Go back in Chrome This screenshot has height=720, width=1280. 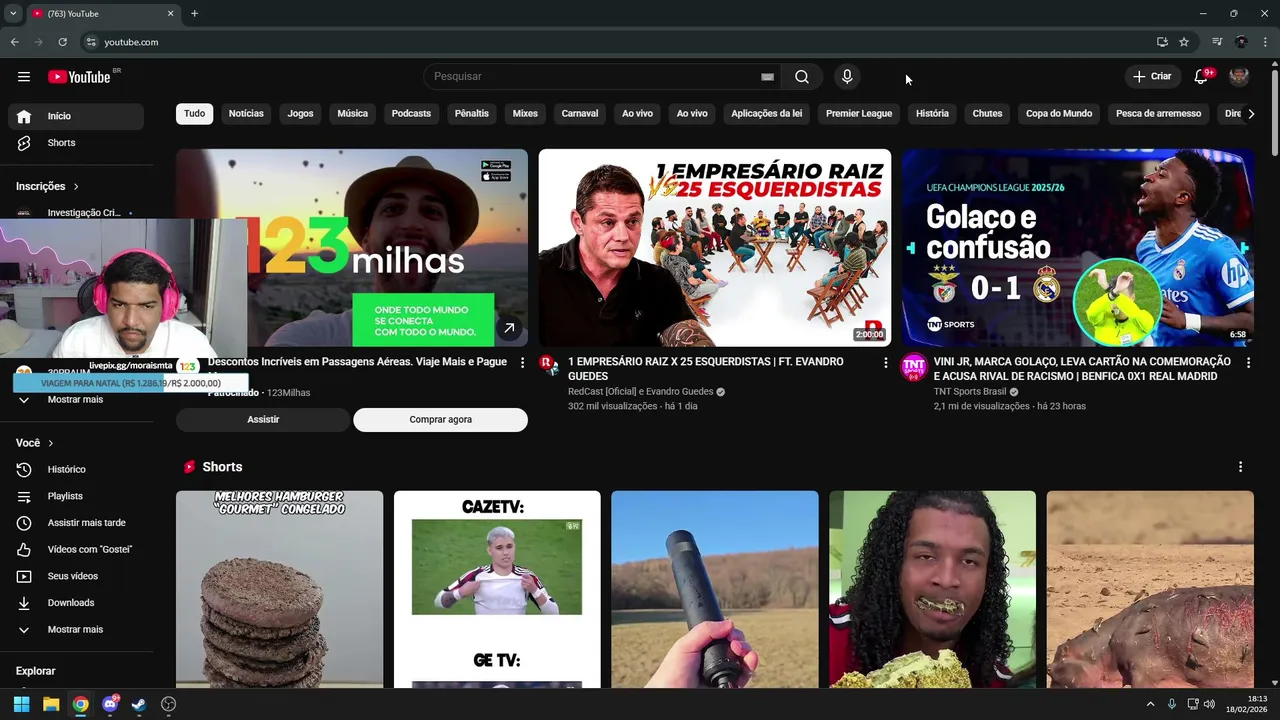[14, 42]
